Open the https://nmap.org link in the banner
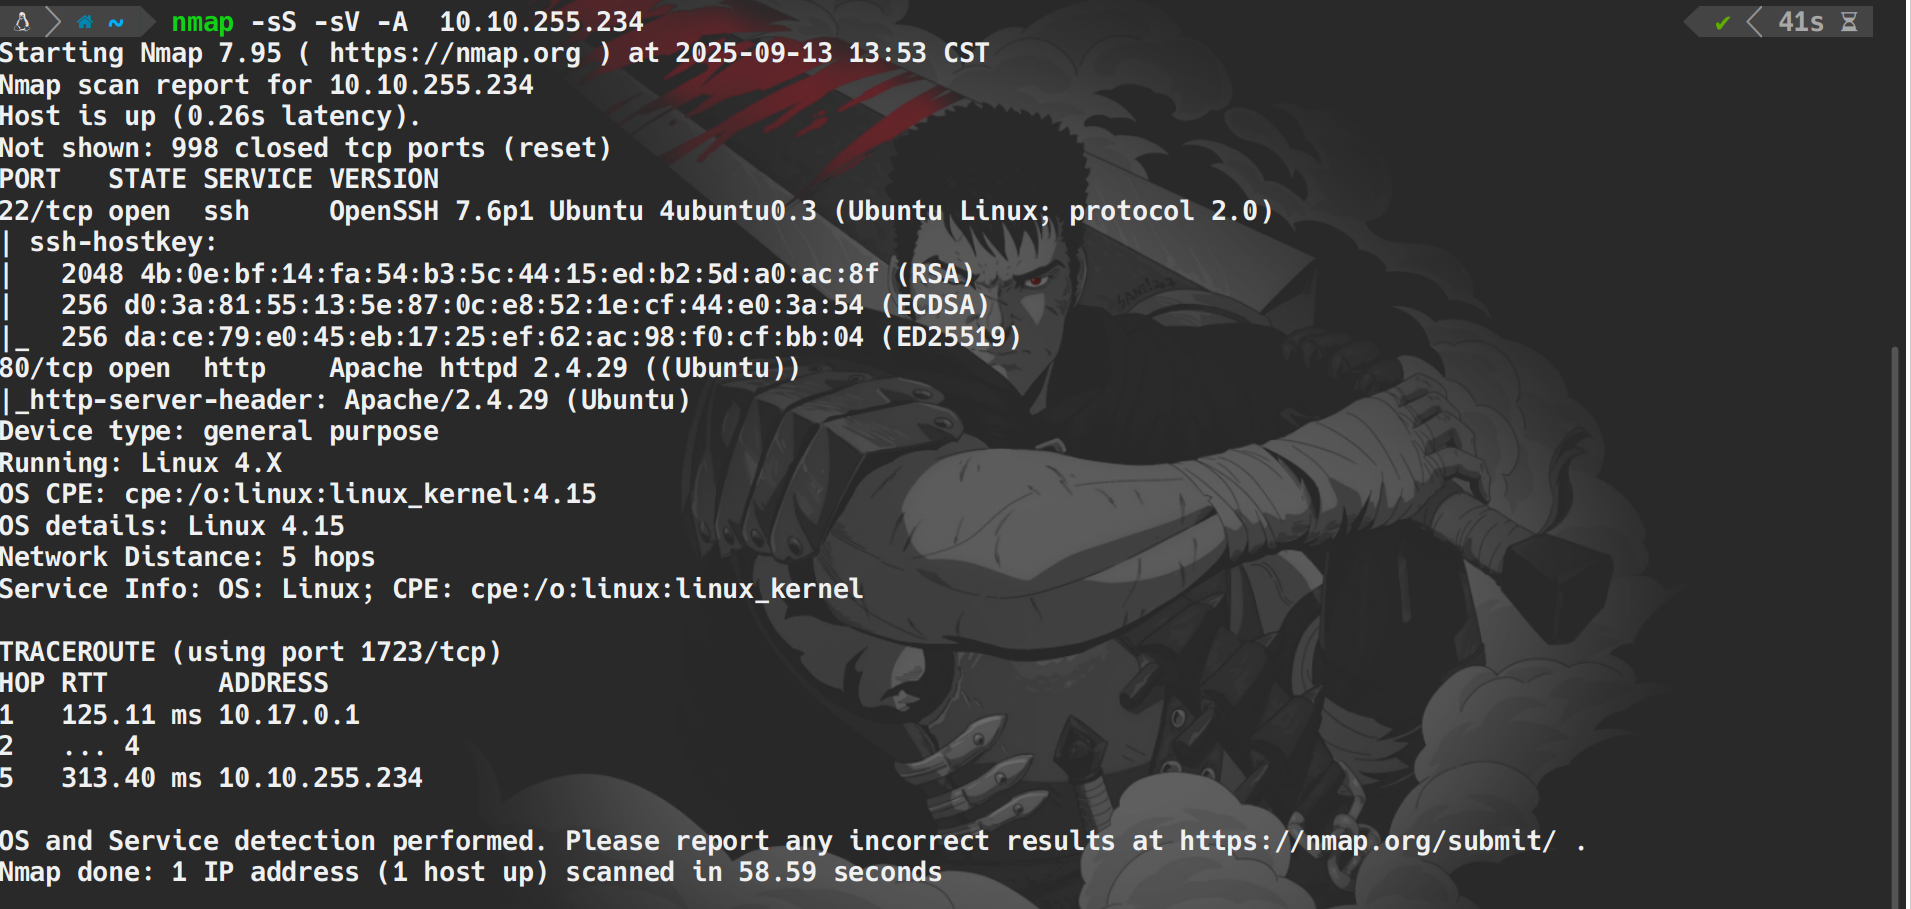This screenshot has width=1911, height=909. [455, 53]
